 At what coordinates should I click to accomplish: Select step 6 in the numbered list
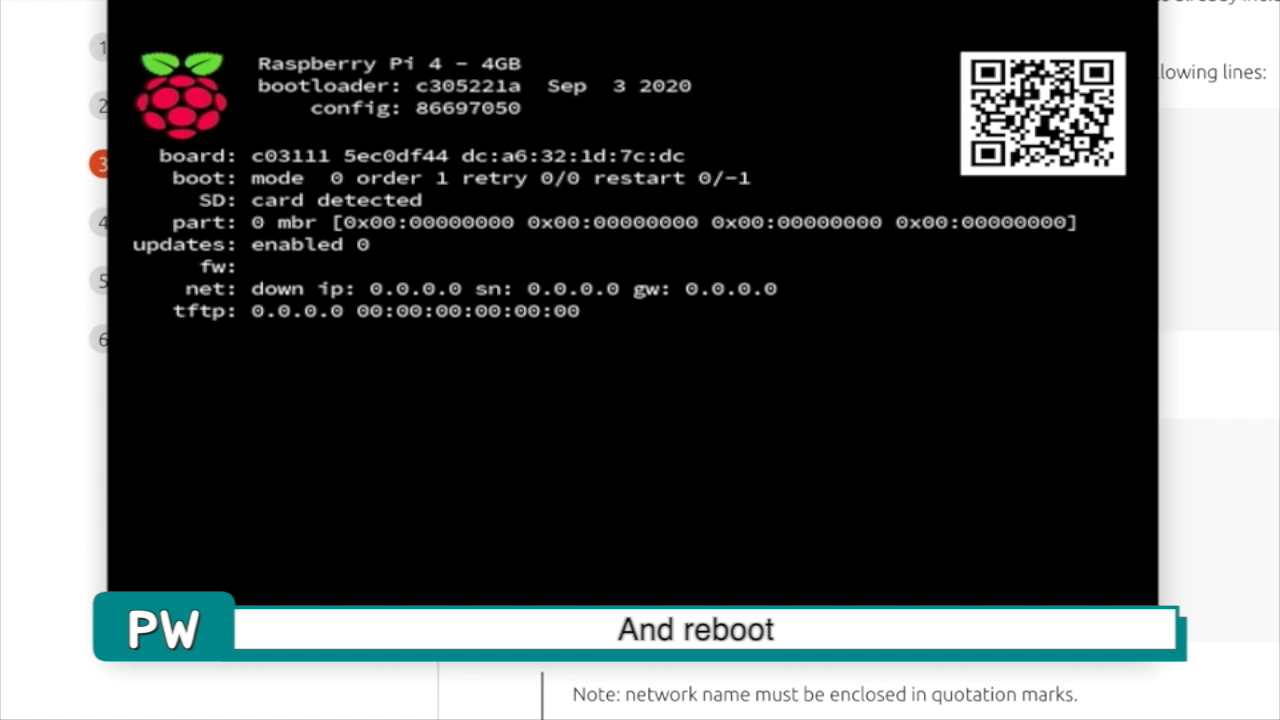[x=101, y=340]
